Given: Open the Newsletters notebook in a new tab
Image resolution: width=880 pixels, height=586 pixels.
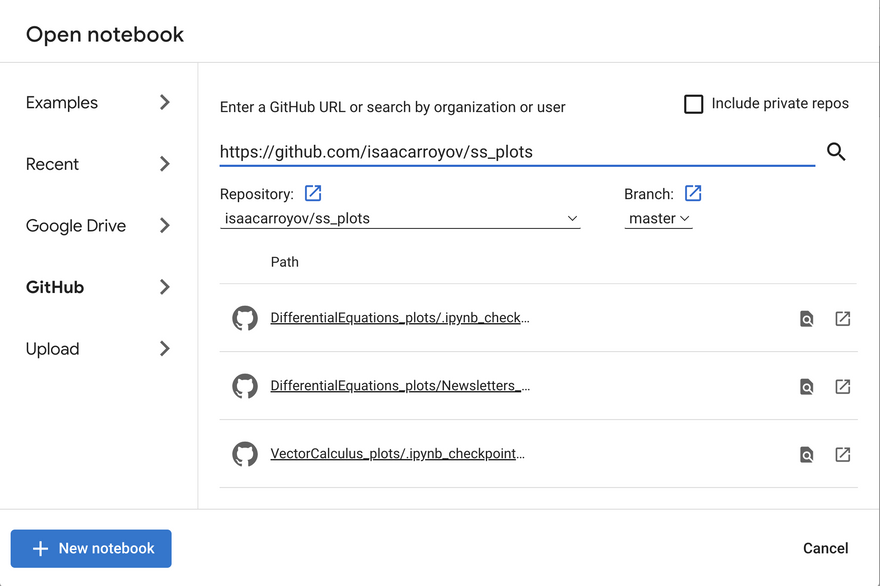Looking at the screenshot, I should 842,387.
